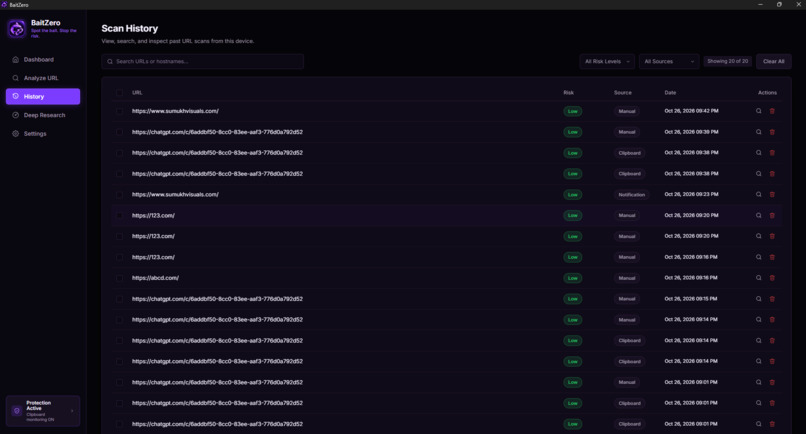Inspect the Manual chatgpt.com scan from 09:01 PM
Screen dimensions: 806x434
[758, 382]
